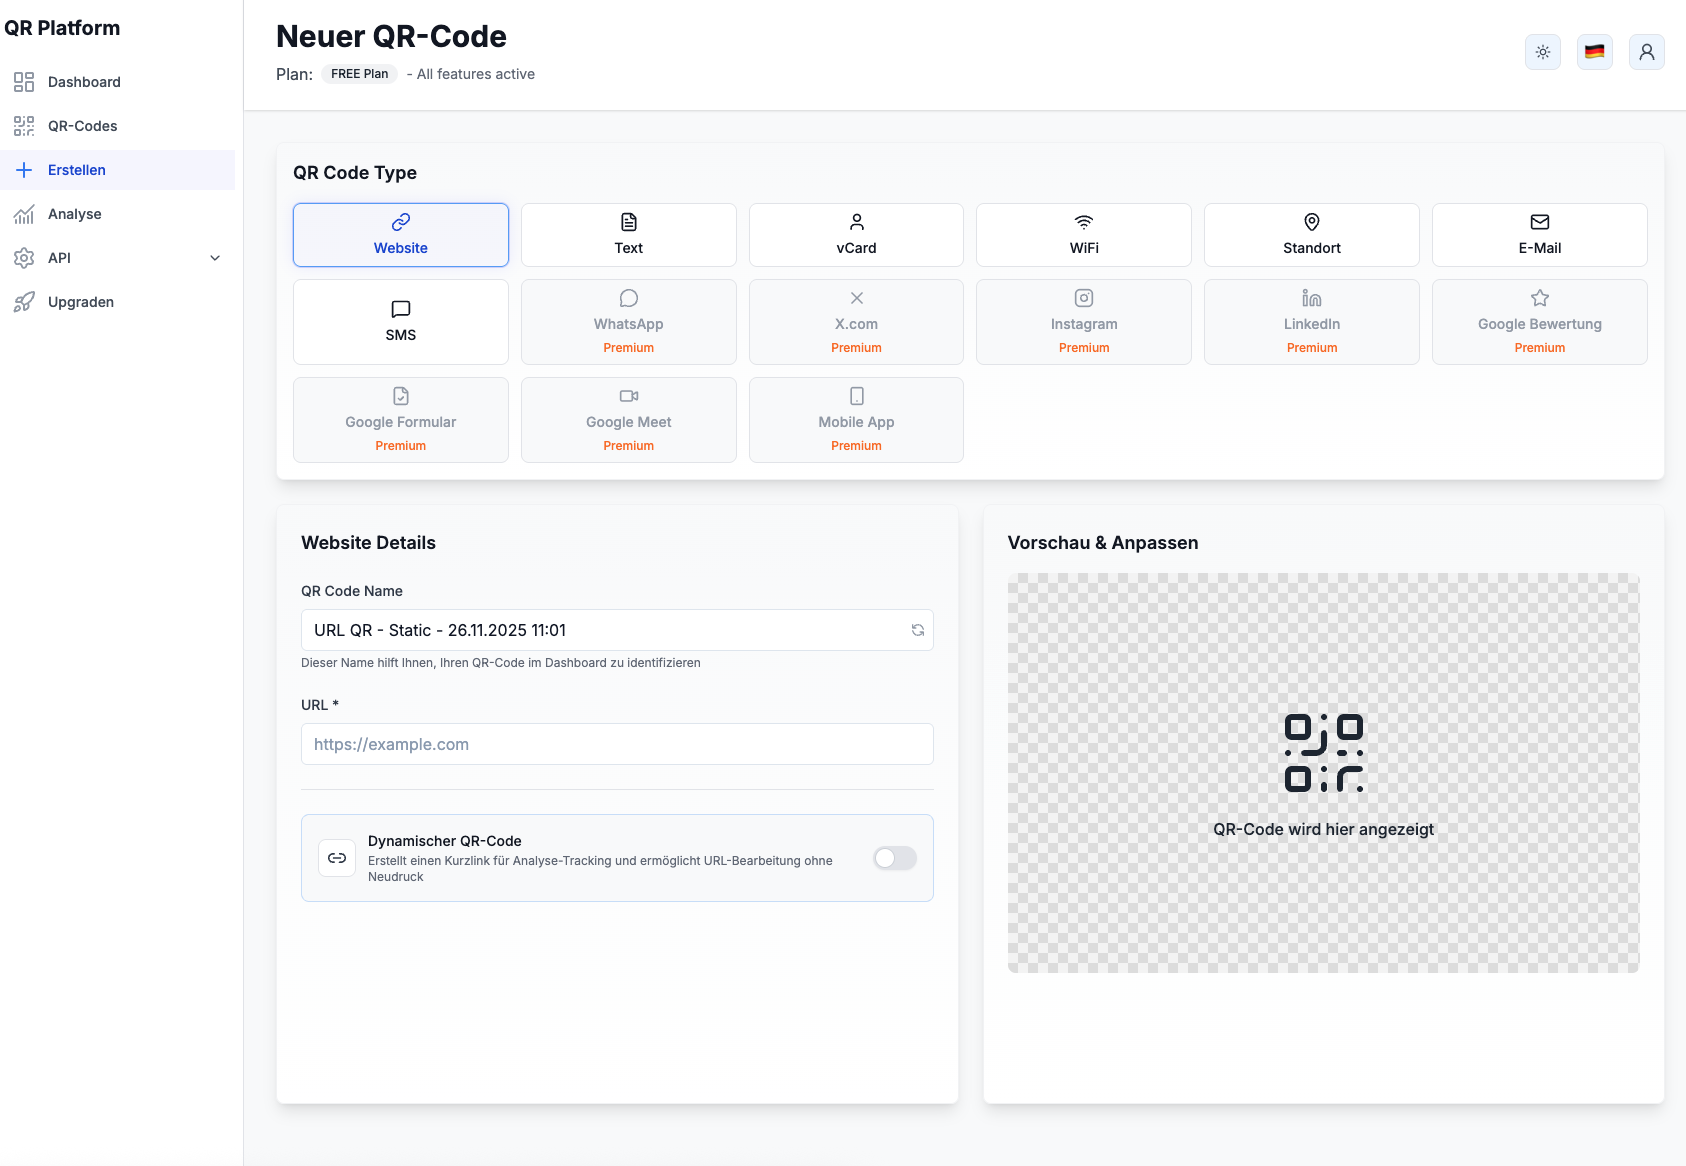Click the QR code preview area

1324,773
